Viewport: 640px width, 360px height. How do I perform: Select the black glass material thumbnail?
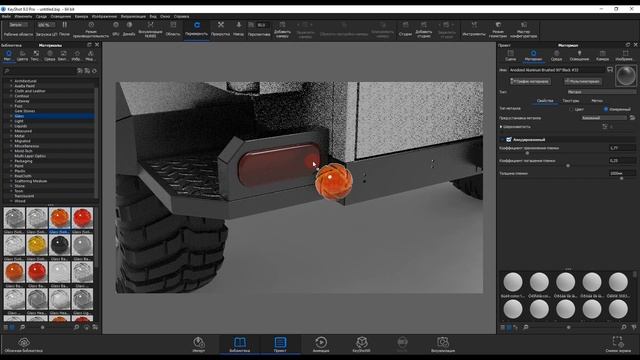60,245
